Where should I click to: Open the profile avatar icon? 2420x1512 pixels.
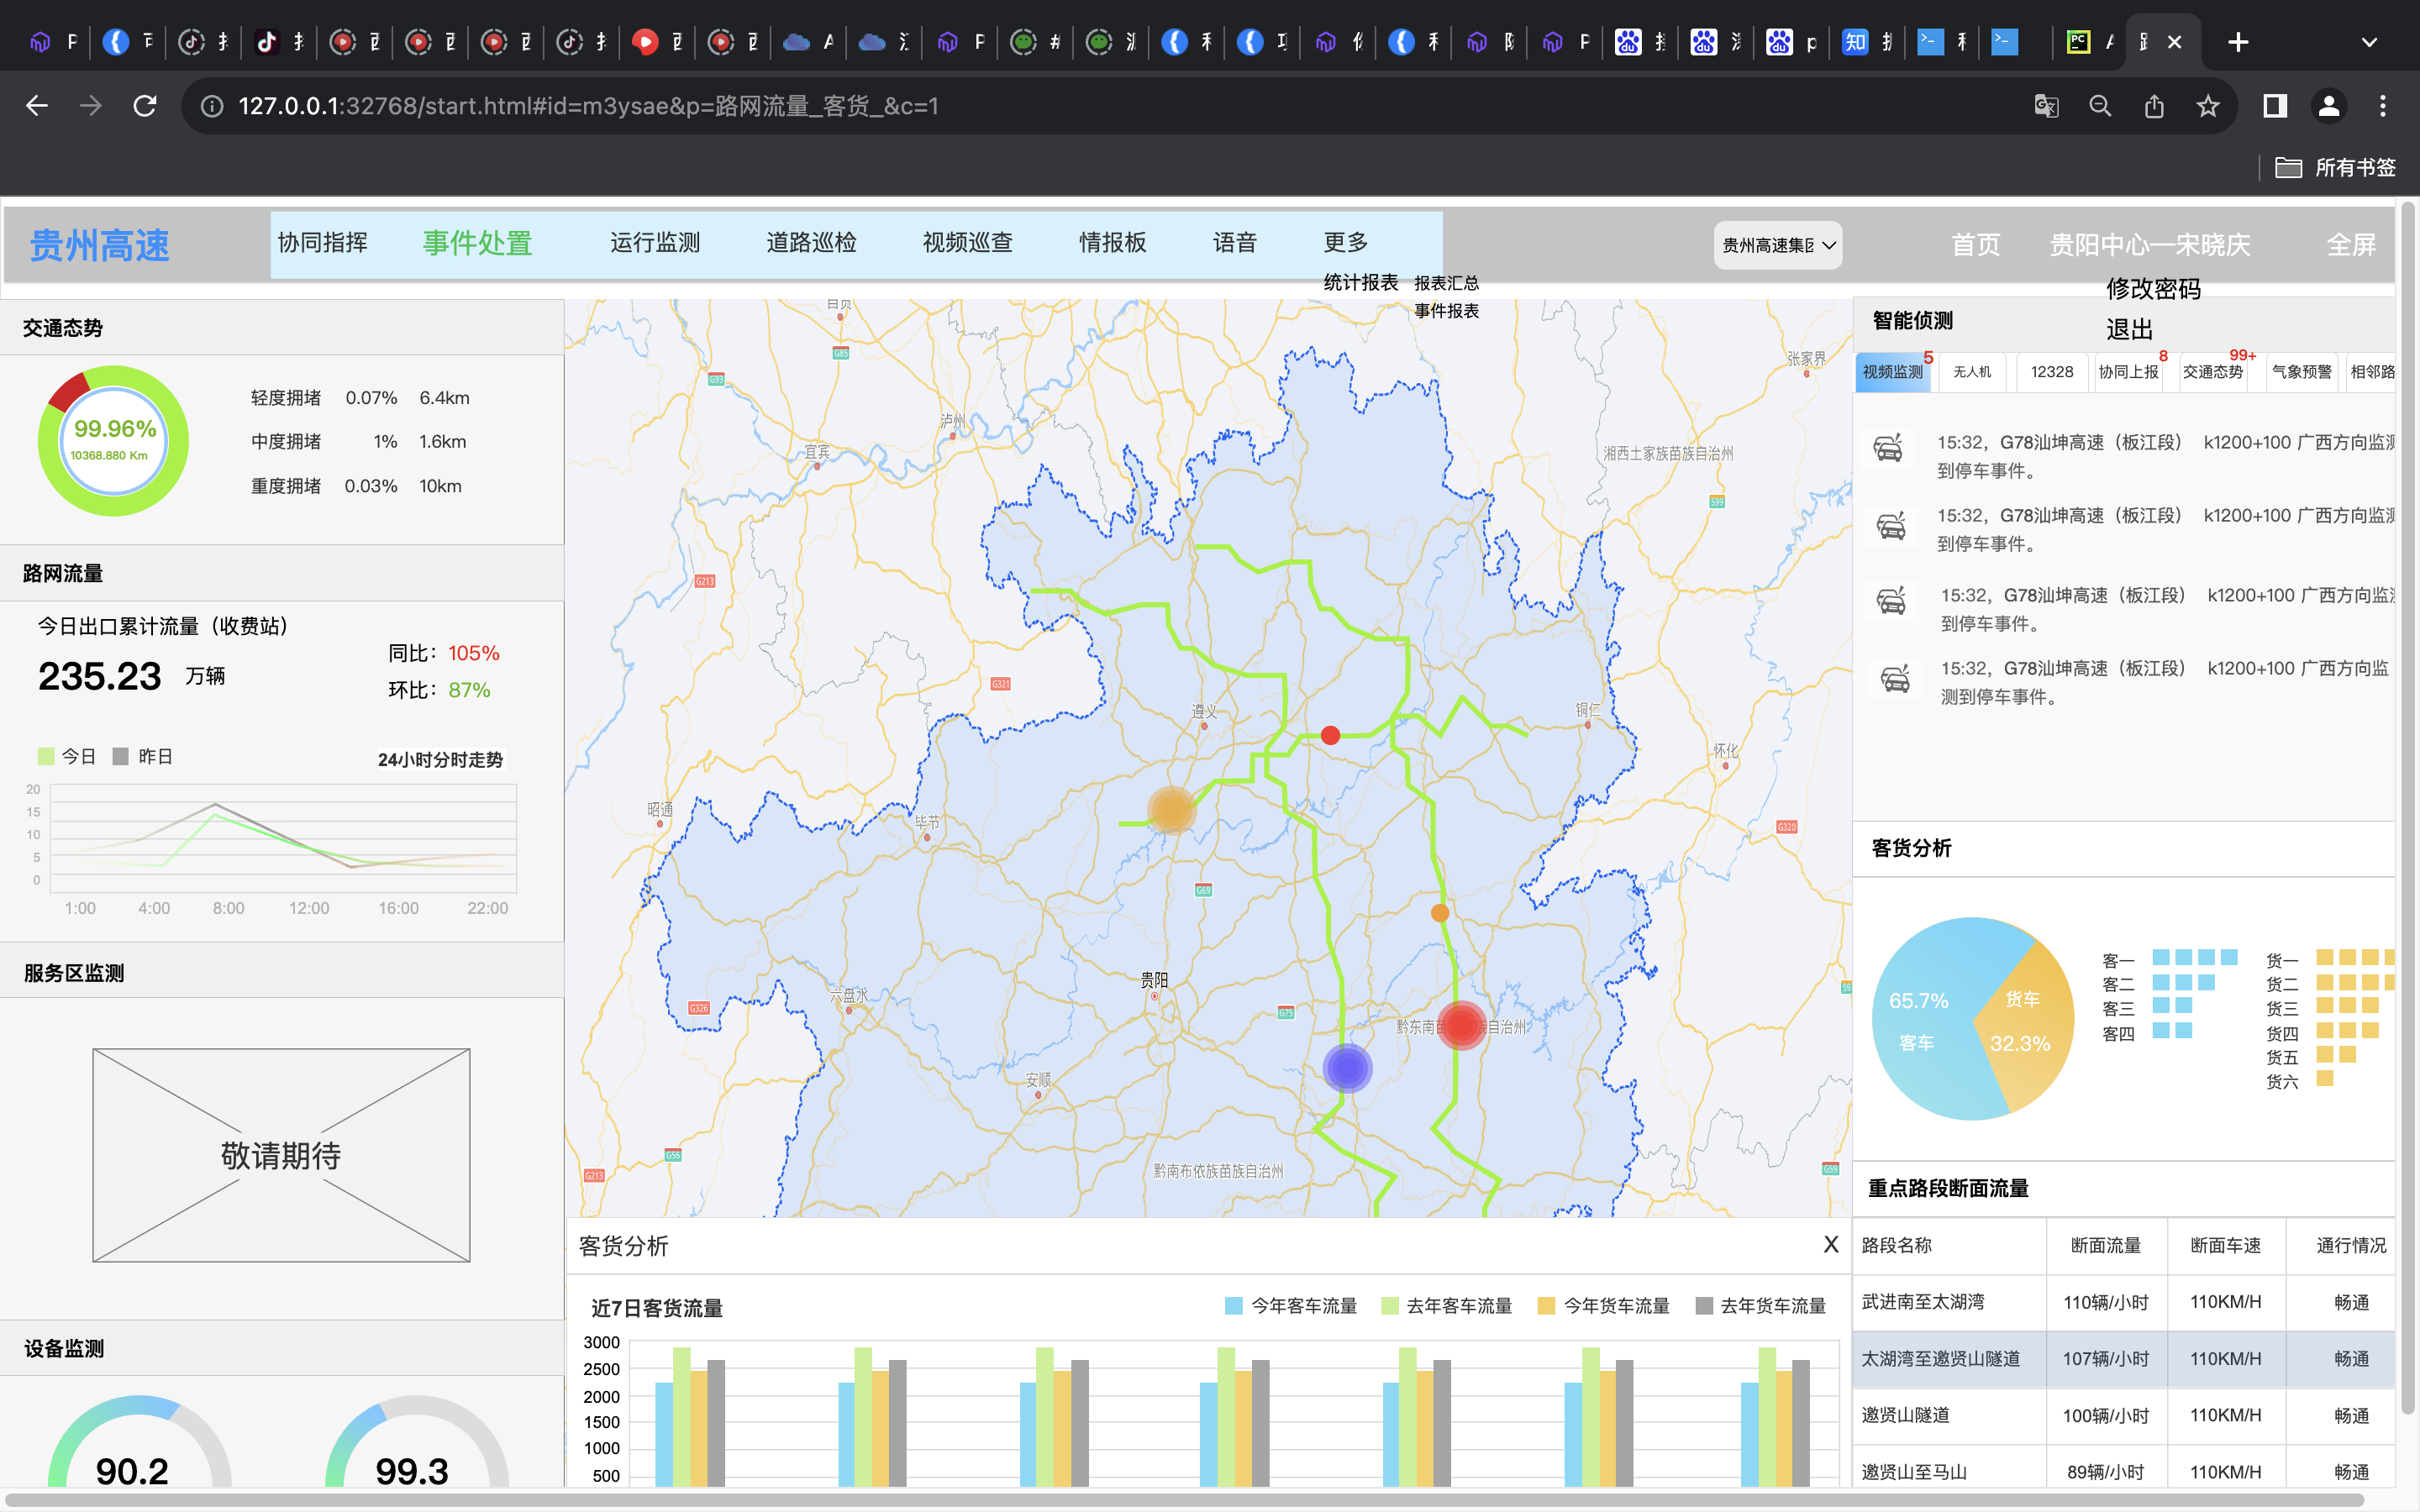click(x=2329, y=106)
